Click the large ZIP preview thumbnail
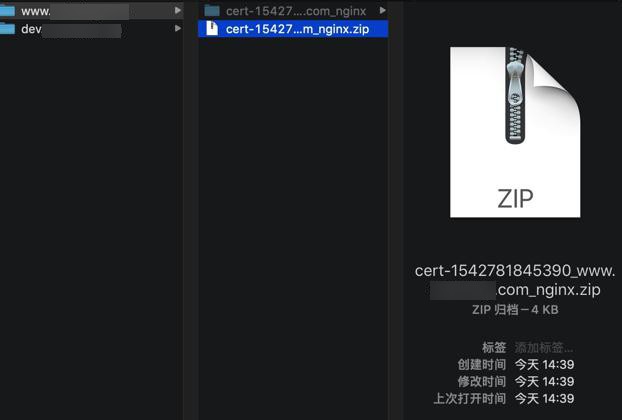 coord(515,132)
